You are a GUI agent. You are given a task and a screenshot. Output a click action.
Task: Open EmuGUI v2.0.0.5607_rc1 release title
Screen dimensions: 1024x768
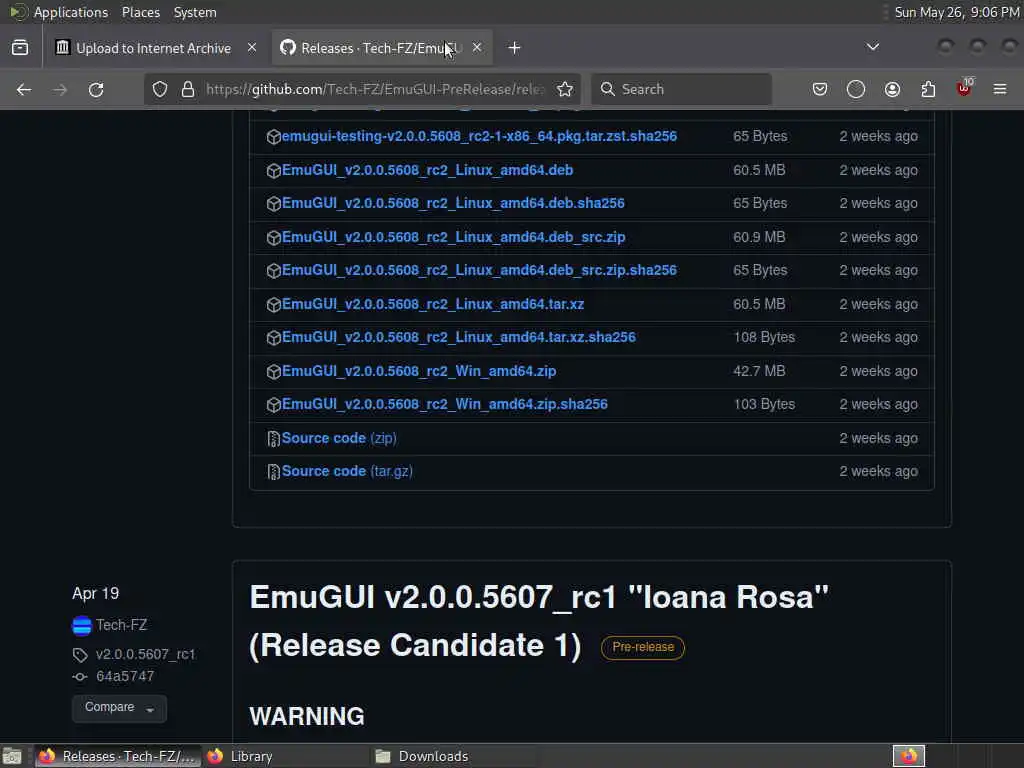coord(539,621)
